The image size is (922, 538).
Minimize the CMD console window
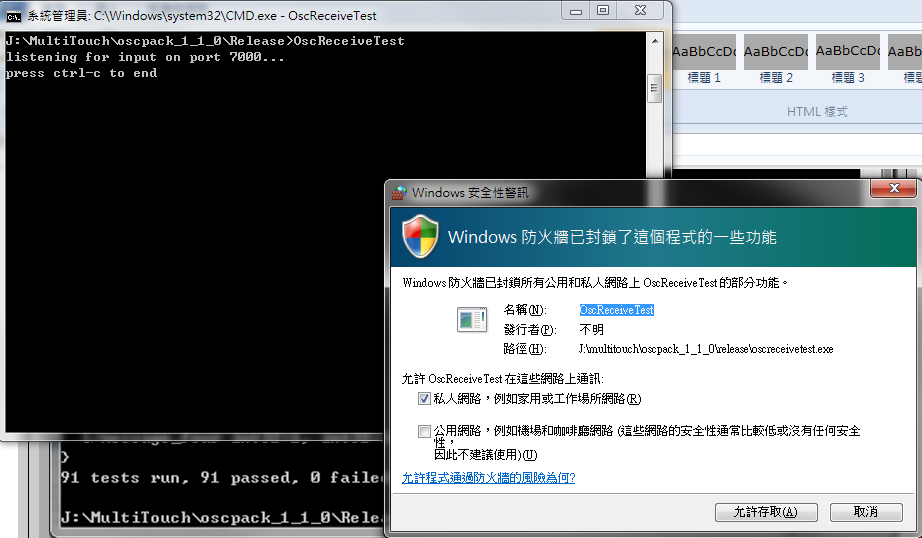click(x=576, y=11)
